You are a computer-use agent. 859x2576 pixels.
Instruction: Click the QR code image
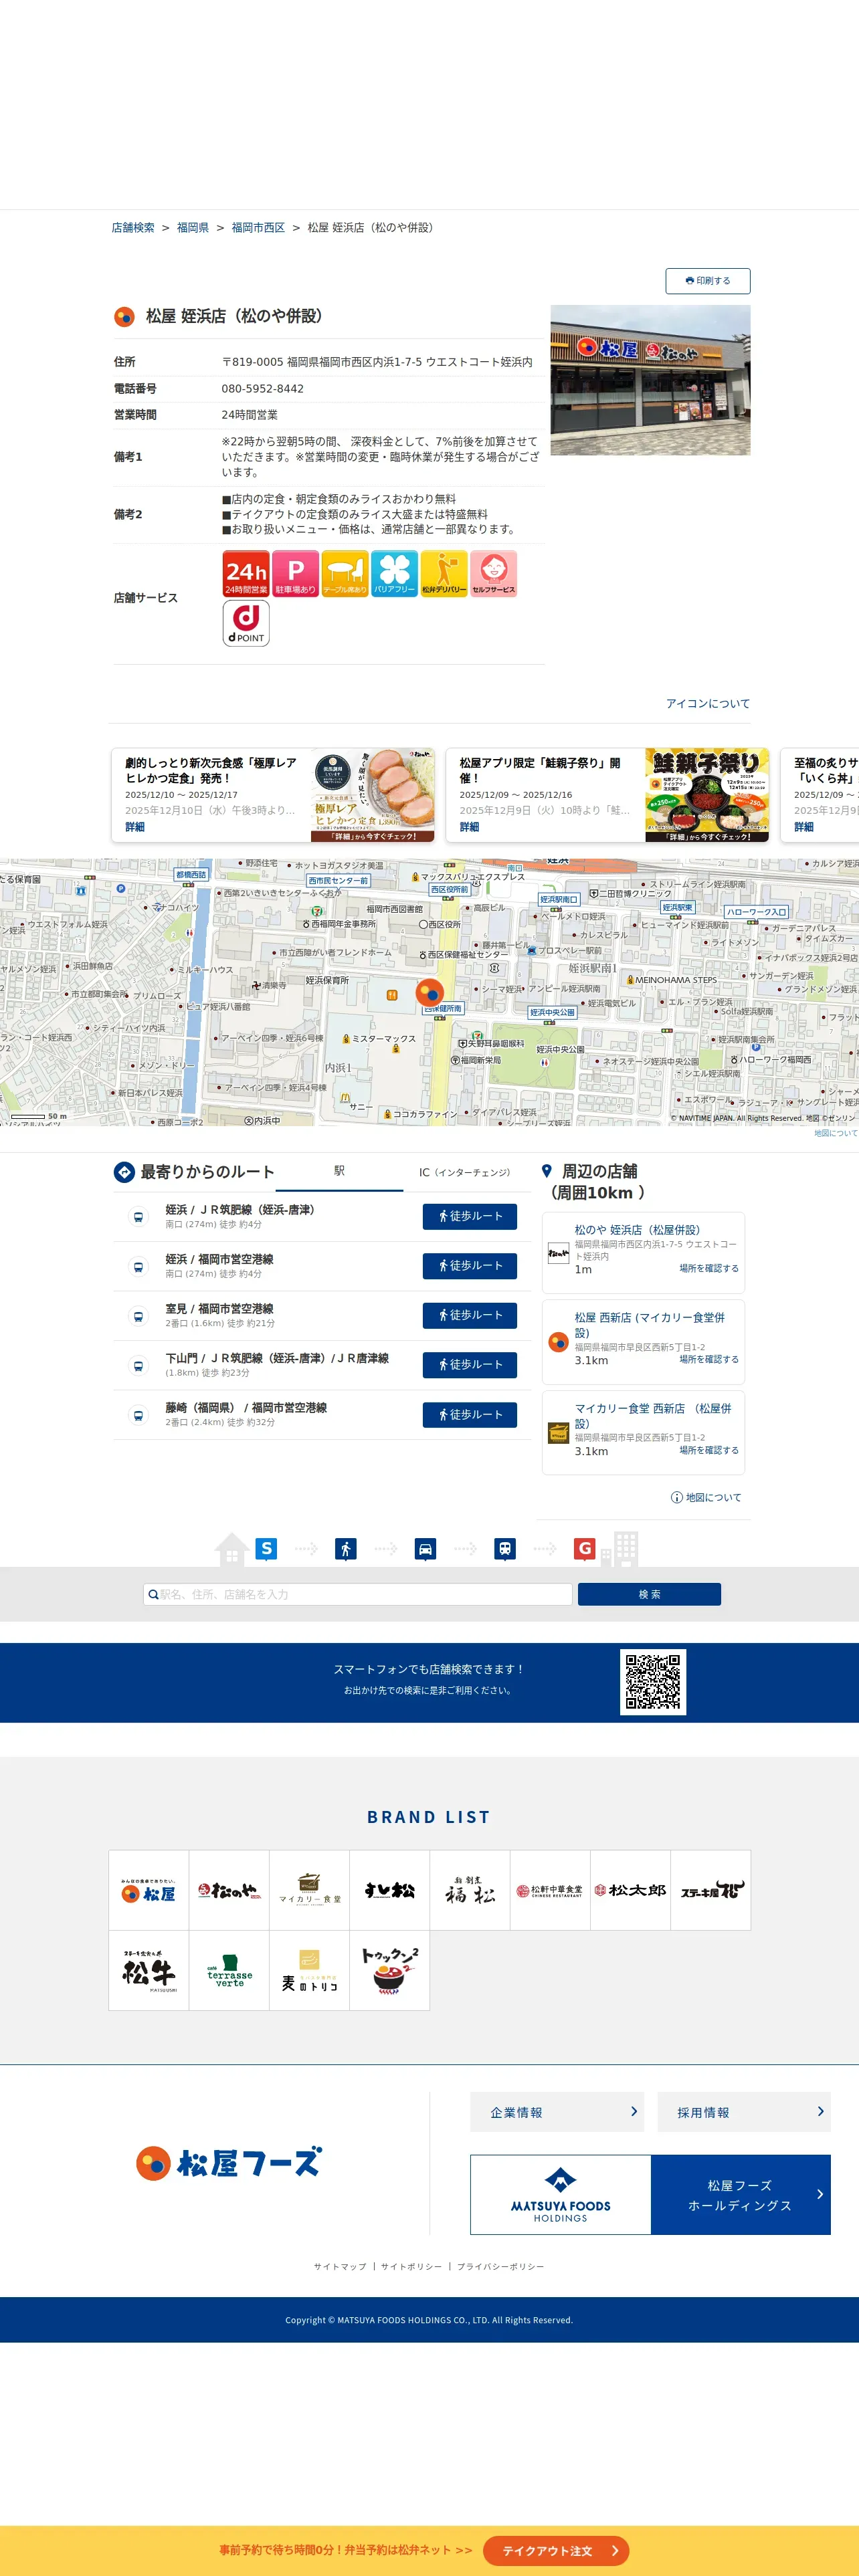point(653,1682)
